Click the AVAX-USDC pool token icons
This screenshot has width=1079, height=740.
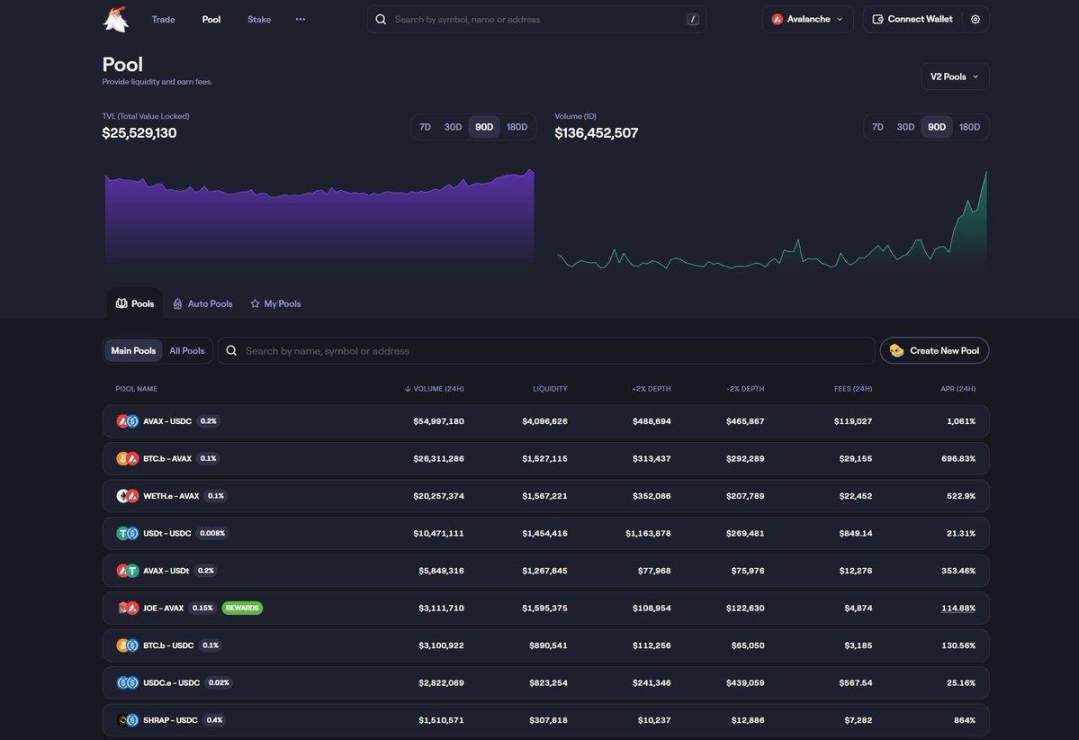[x=127, y=421]
